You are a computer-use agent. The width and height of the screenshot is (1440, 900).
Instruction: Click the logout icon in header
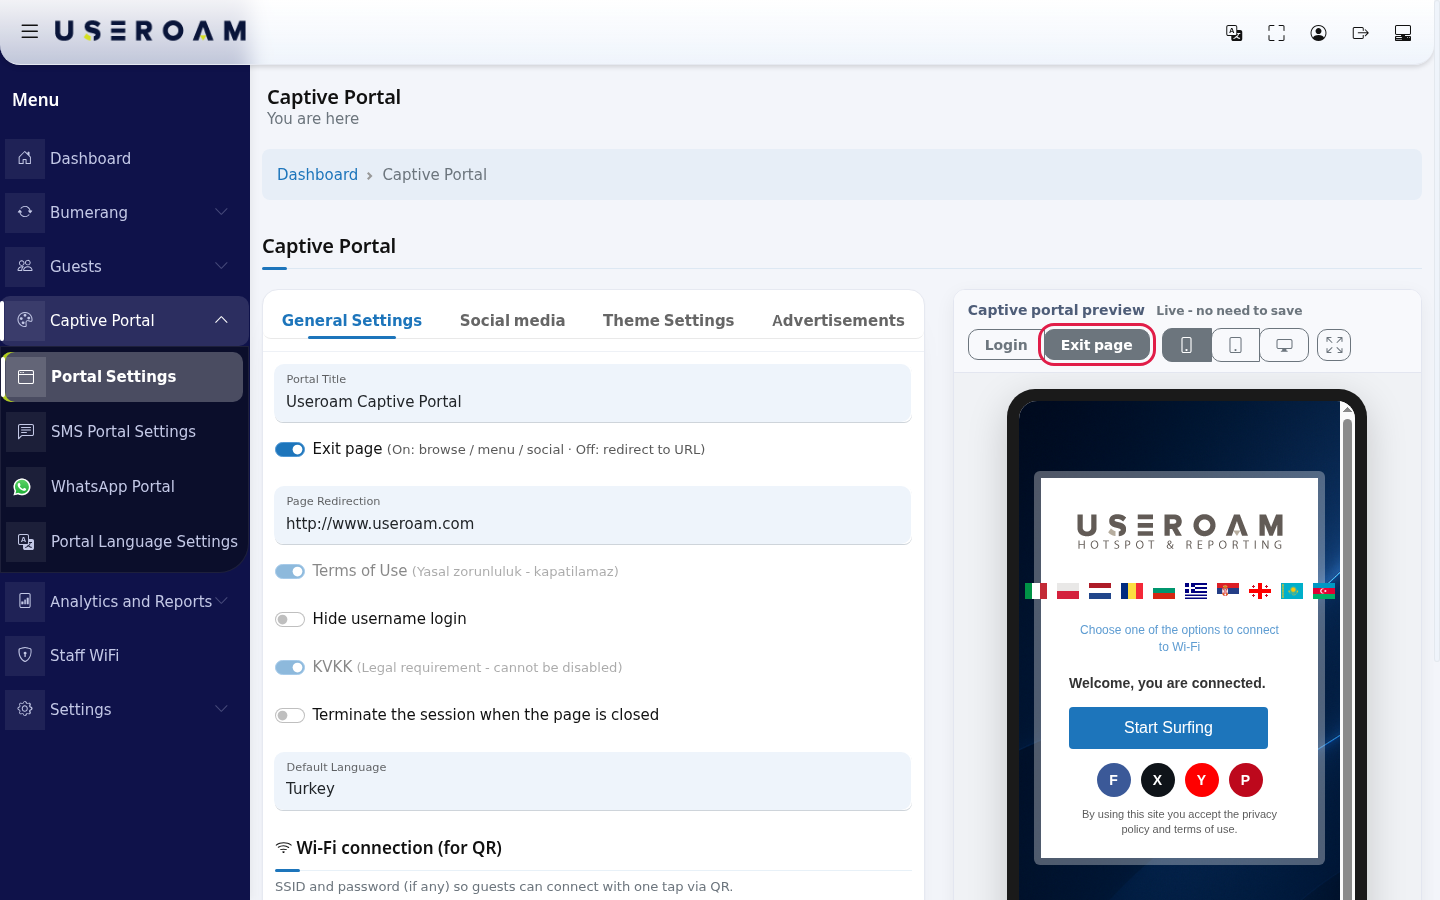tap(1360, 33)
